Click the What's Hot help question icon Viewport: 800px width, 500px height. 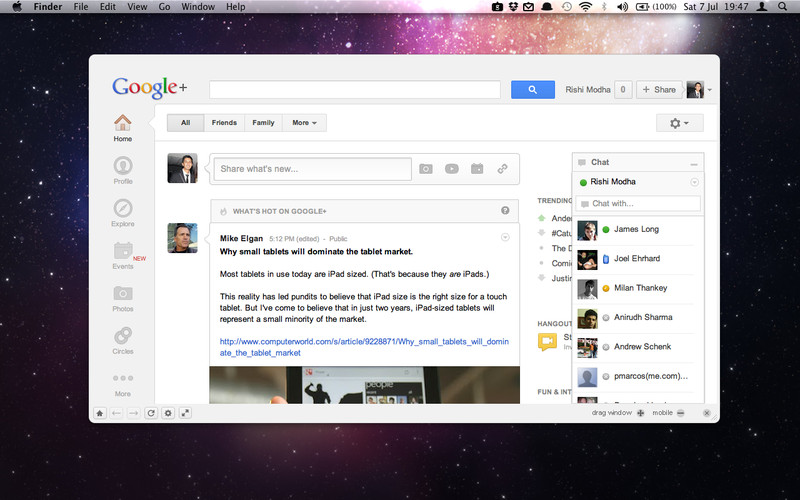coord(505,210)
